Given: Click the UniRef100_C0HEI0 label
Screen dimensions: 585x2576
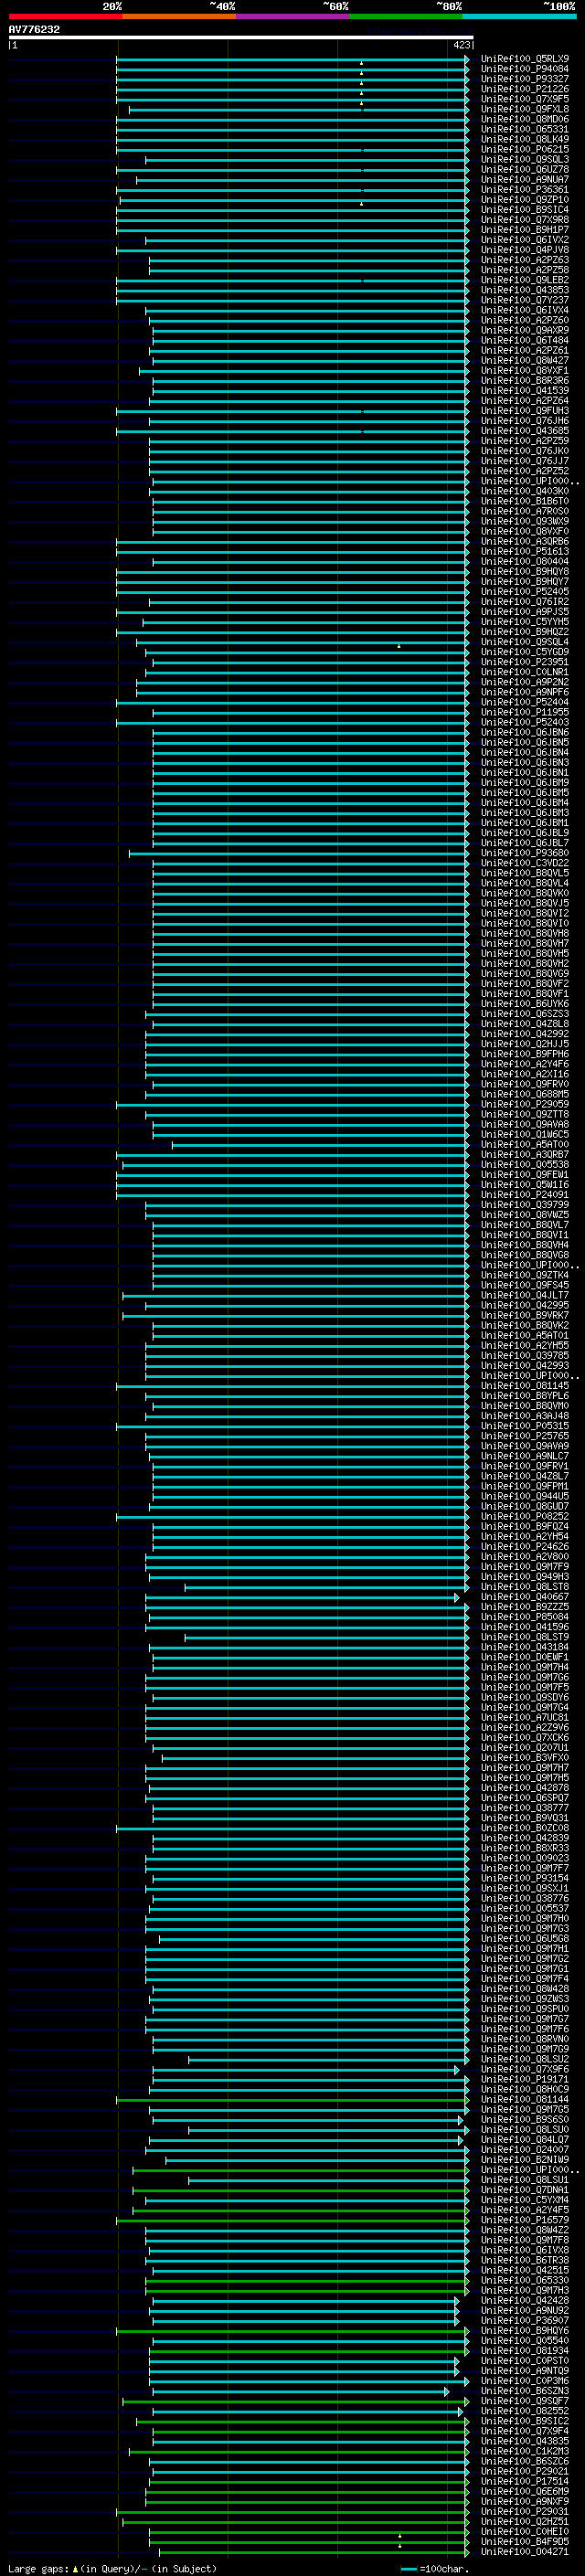Looking at the screenshot, I should click(x=524, y=2532).
